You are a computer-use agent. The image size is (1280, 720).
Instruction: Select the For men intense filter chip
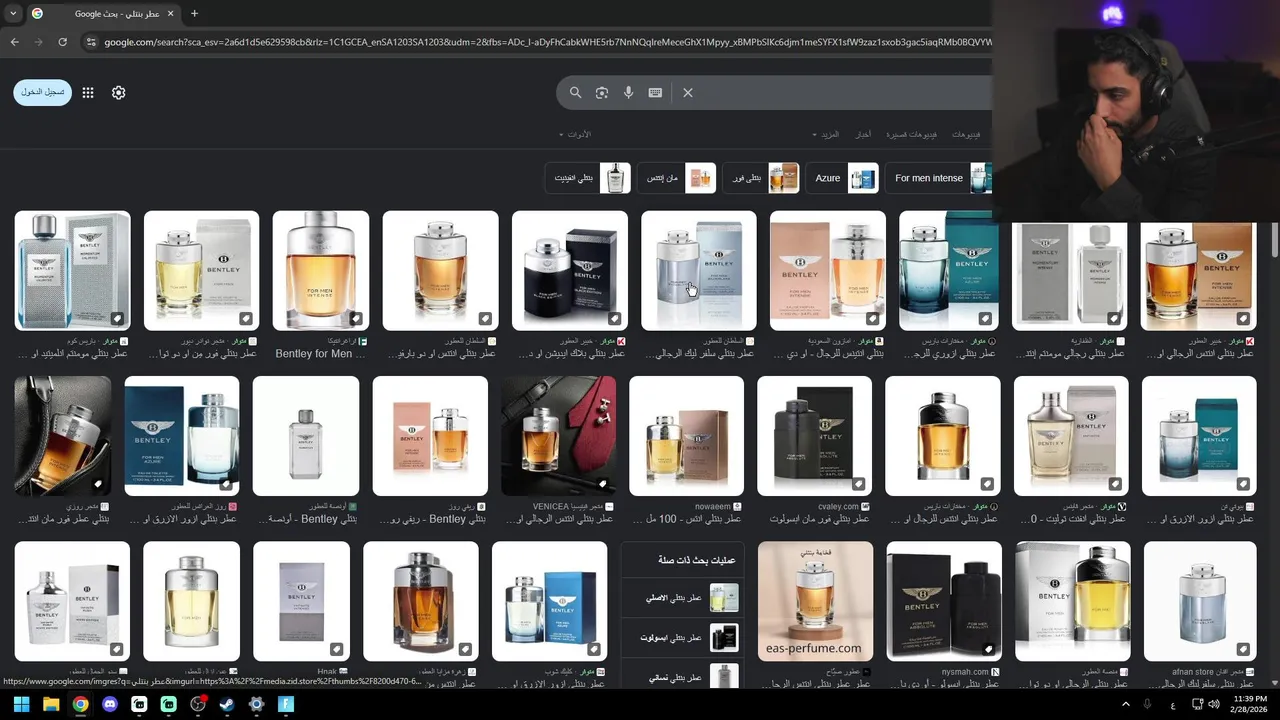point(940,178)
